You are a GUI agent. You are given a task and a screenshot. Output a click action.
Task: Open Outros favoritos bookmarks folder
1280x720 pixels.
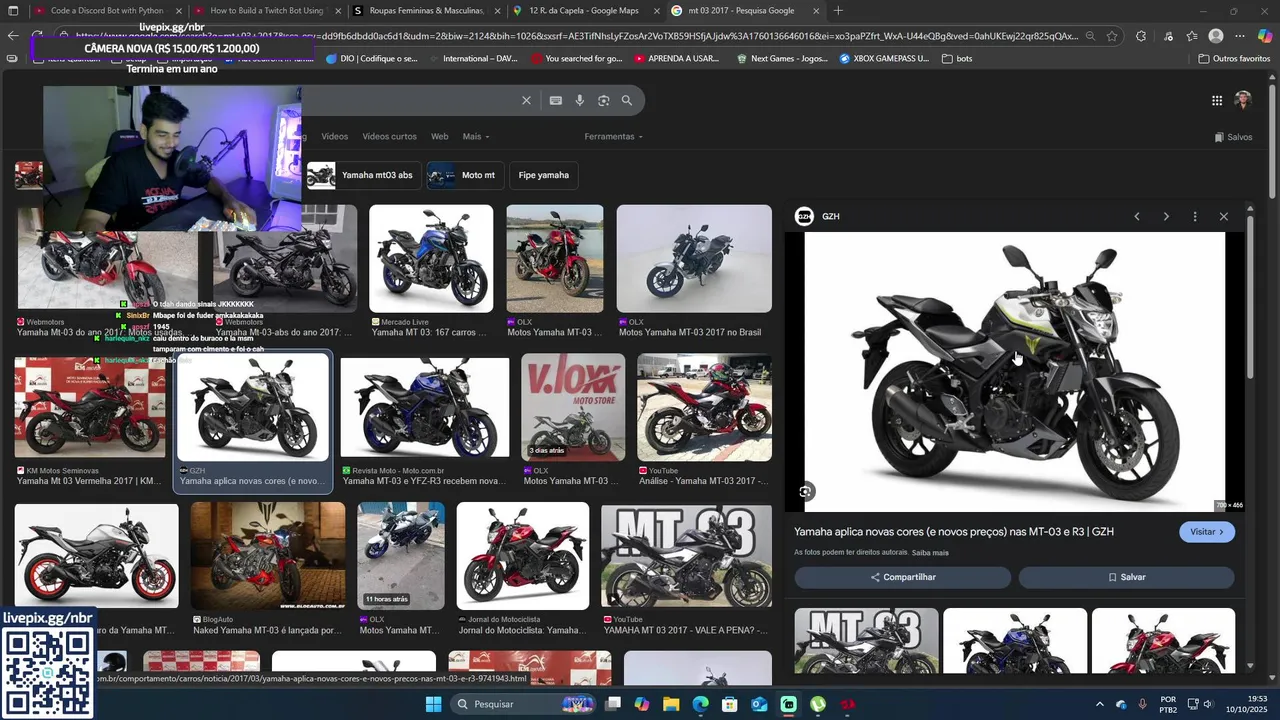point(1234,58)
